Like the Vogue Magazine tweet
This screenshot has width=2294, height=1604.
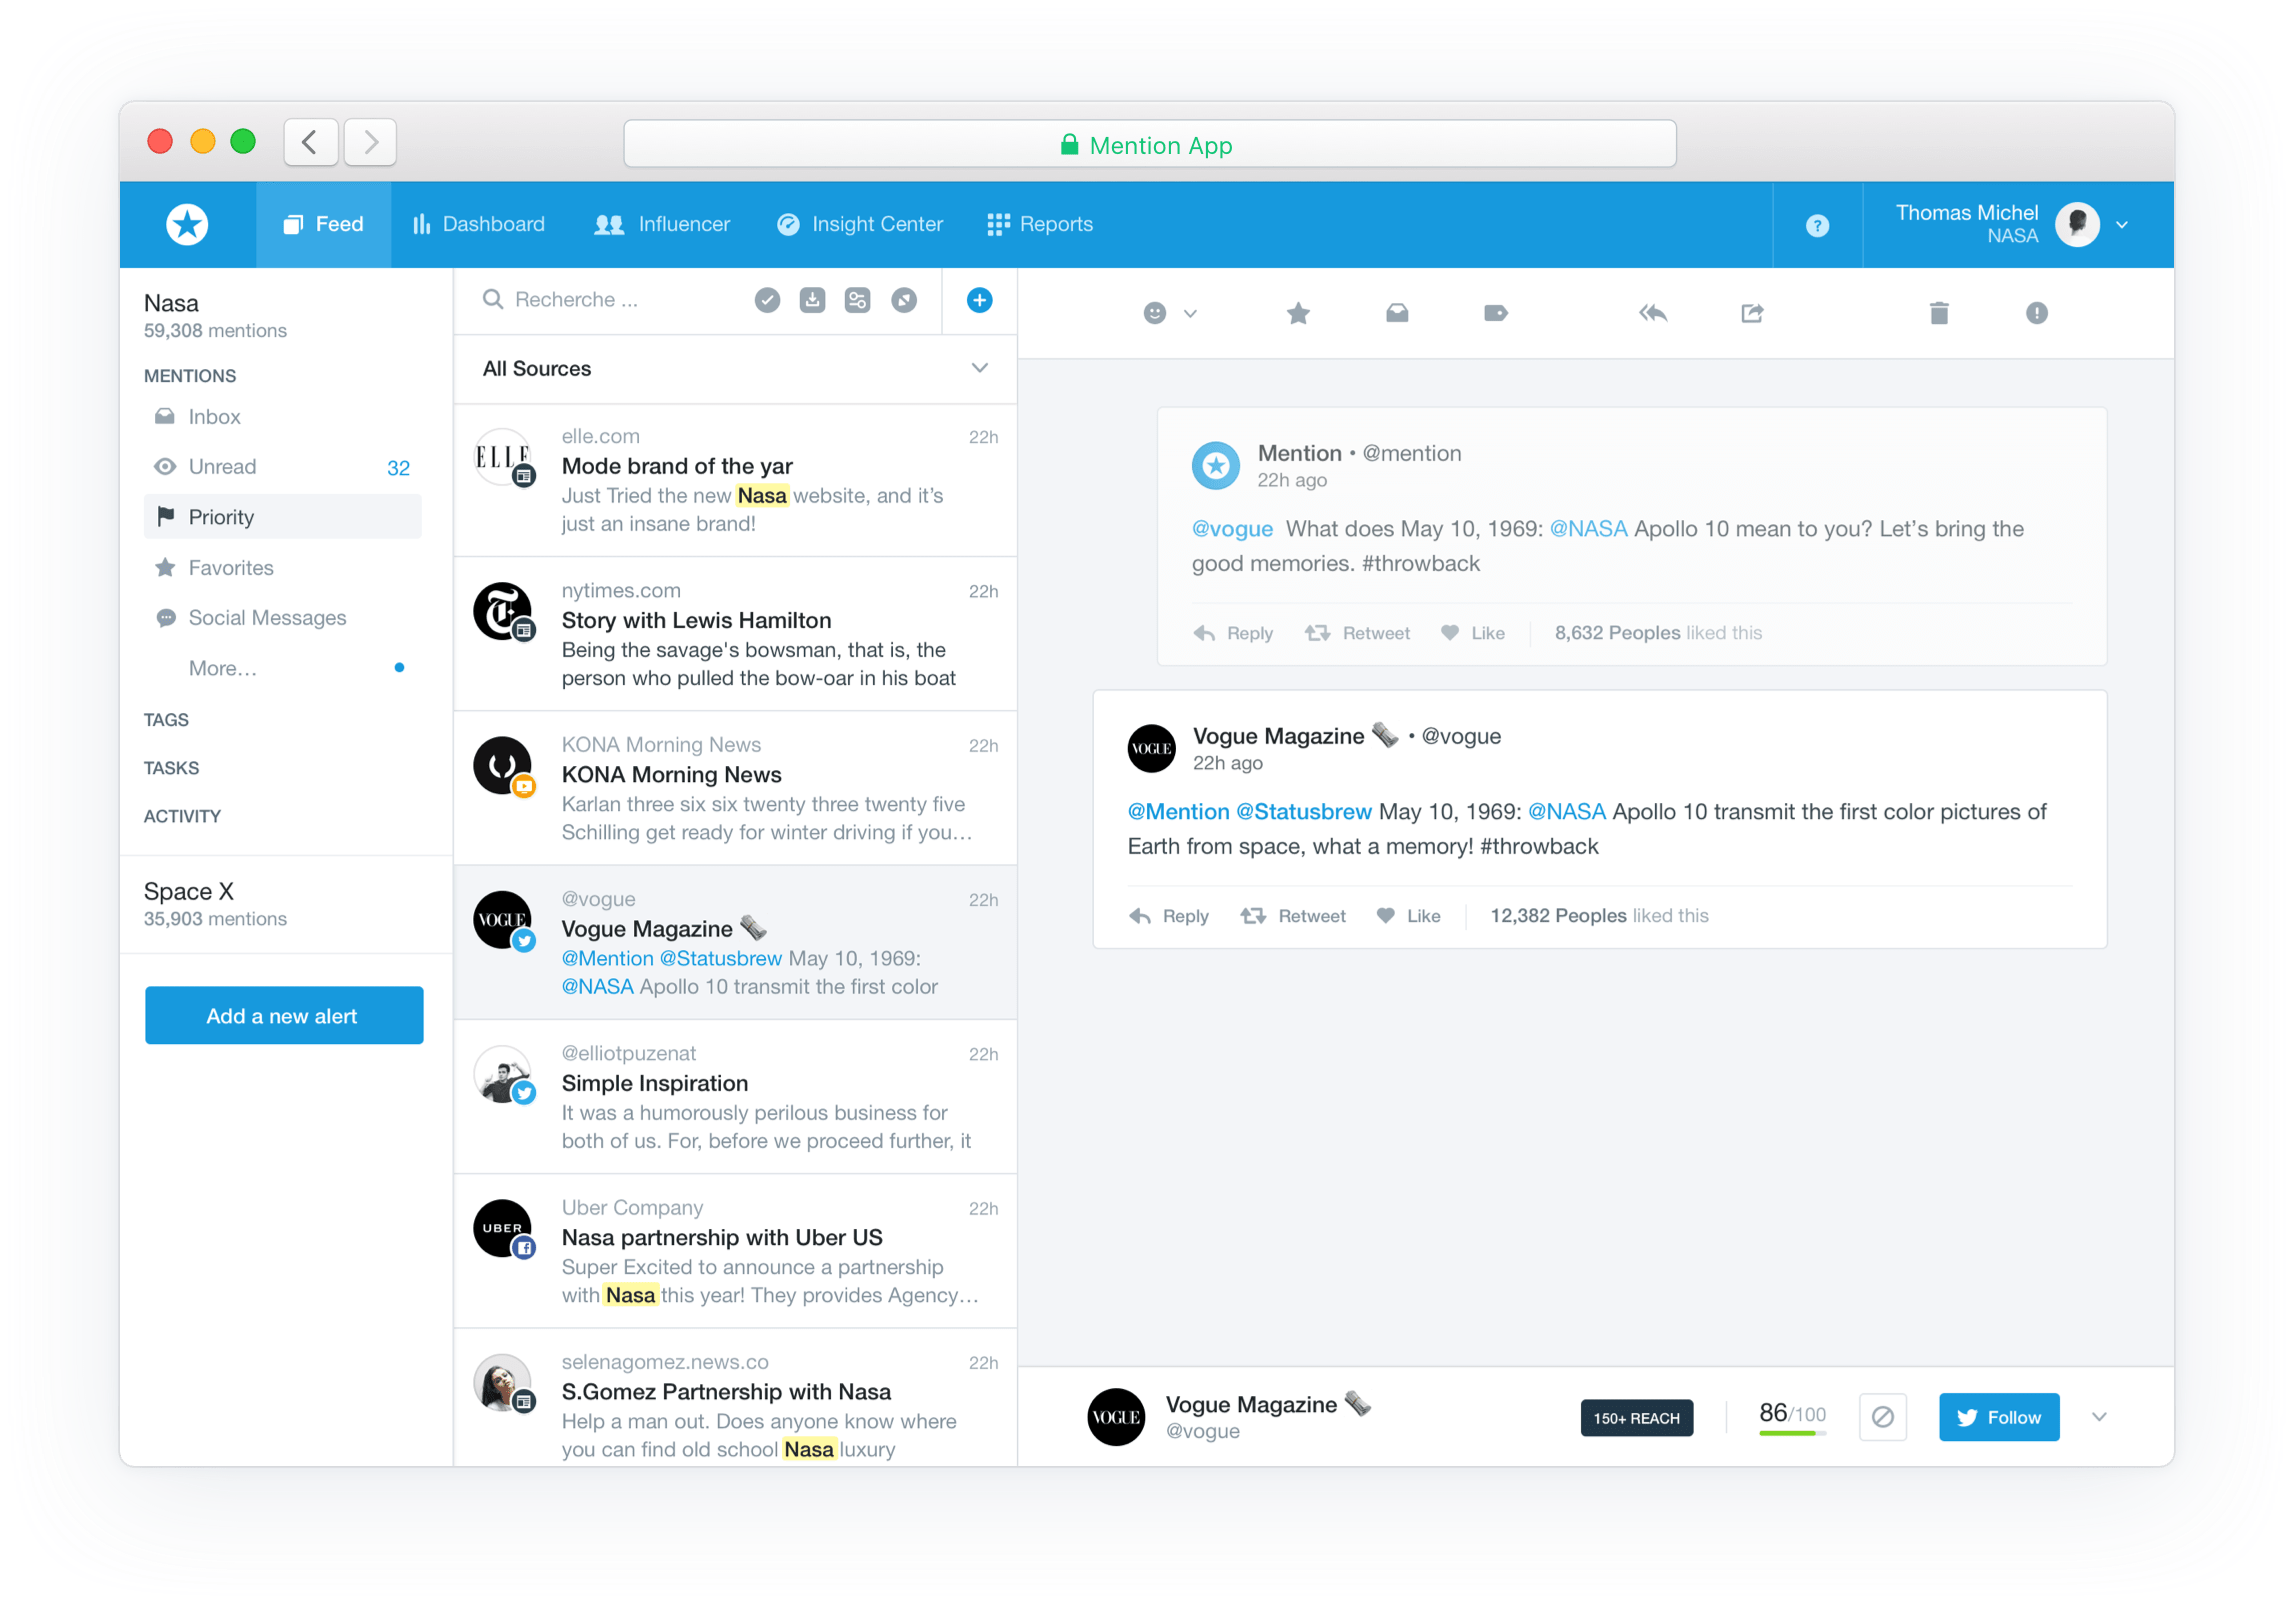[x=1408, y=916]
